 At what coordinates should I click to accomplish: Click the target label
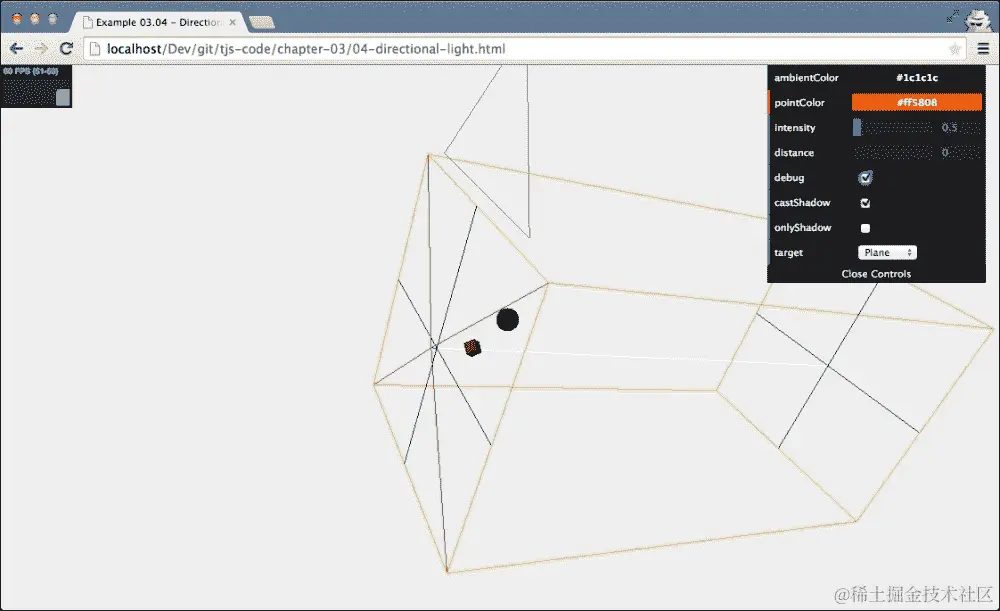tap(788, 253)
